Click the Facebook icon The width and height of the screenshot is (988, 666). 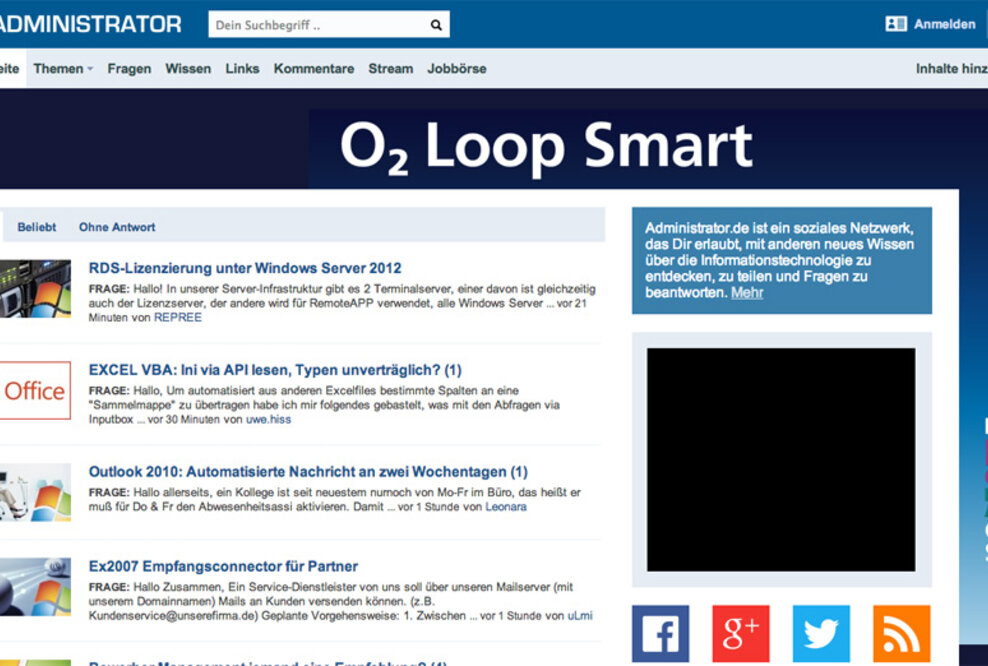pos(662,632)
